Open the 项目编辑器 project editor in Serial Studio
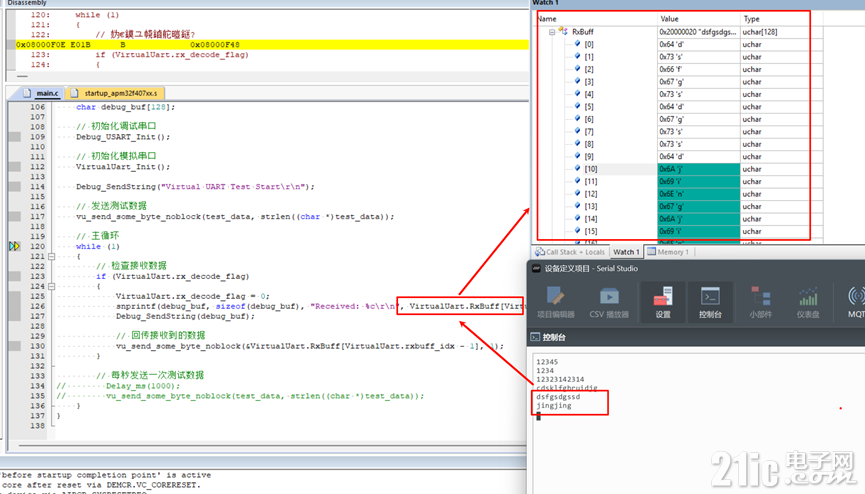The width and height of the screenshot is (865, 494). click(556, 302)
